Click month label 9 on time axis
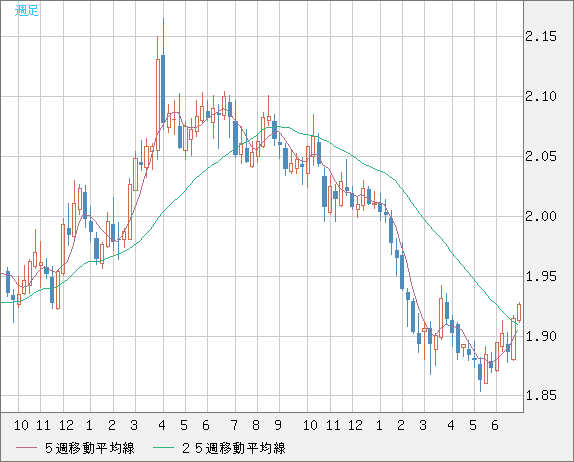Screen dimensions: 574x462 point(278,425)
